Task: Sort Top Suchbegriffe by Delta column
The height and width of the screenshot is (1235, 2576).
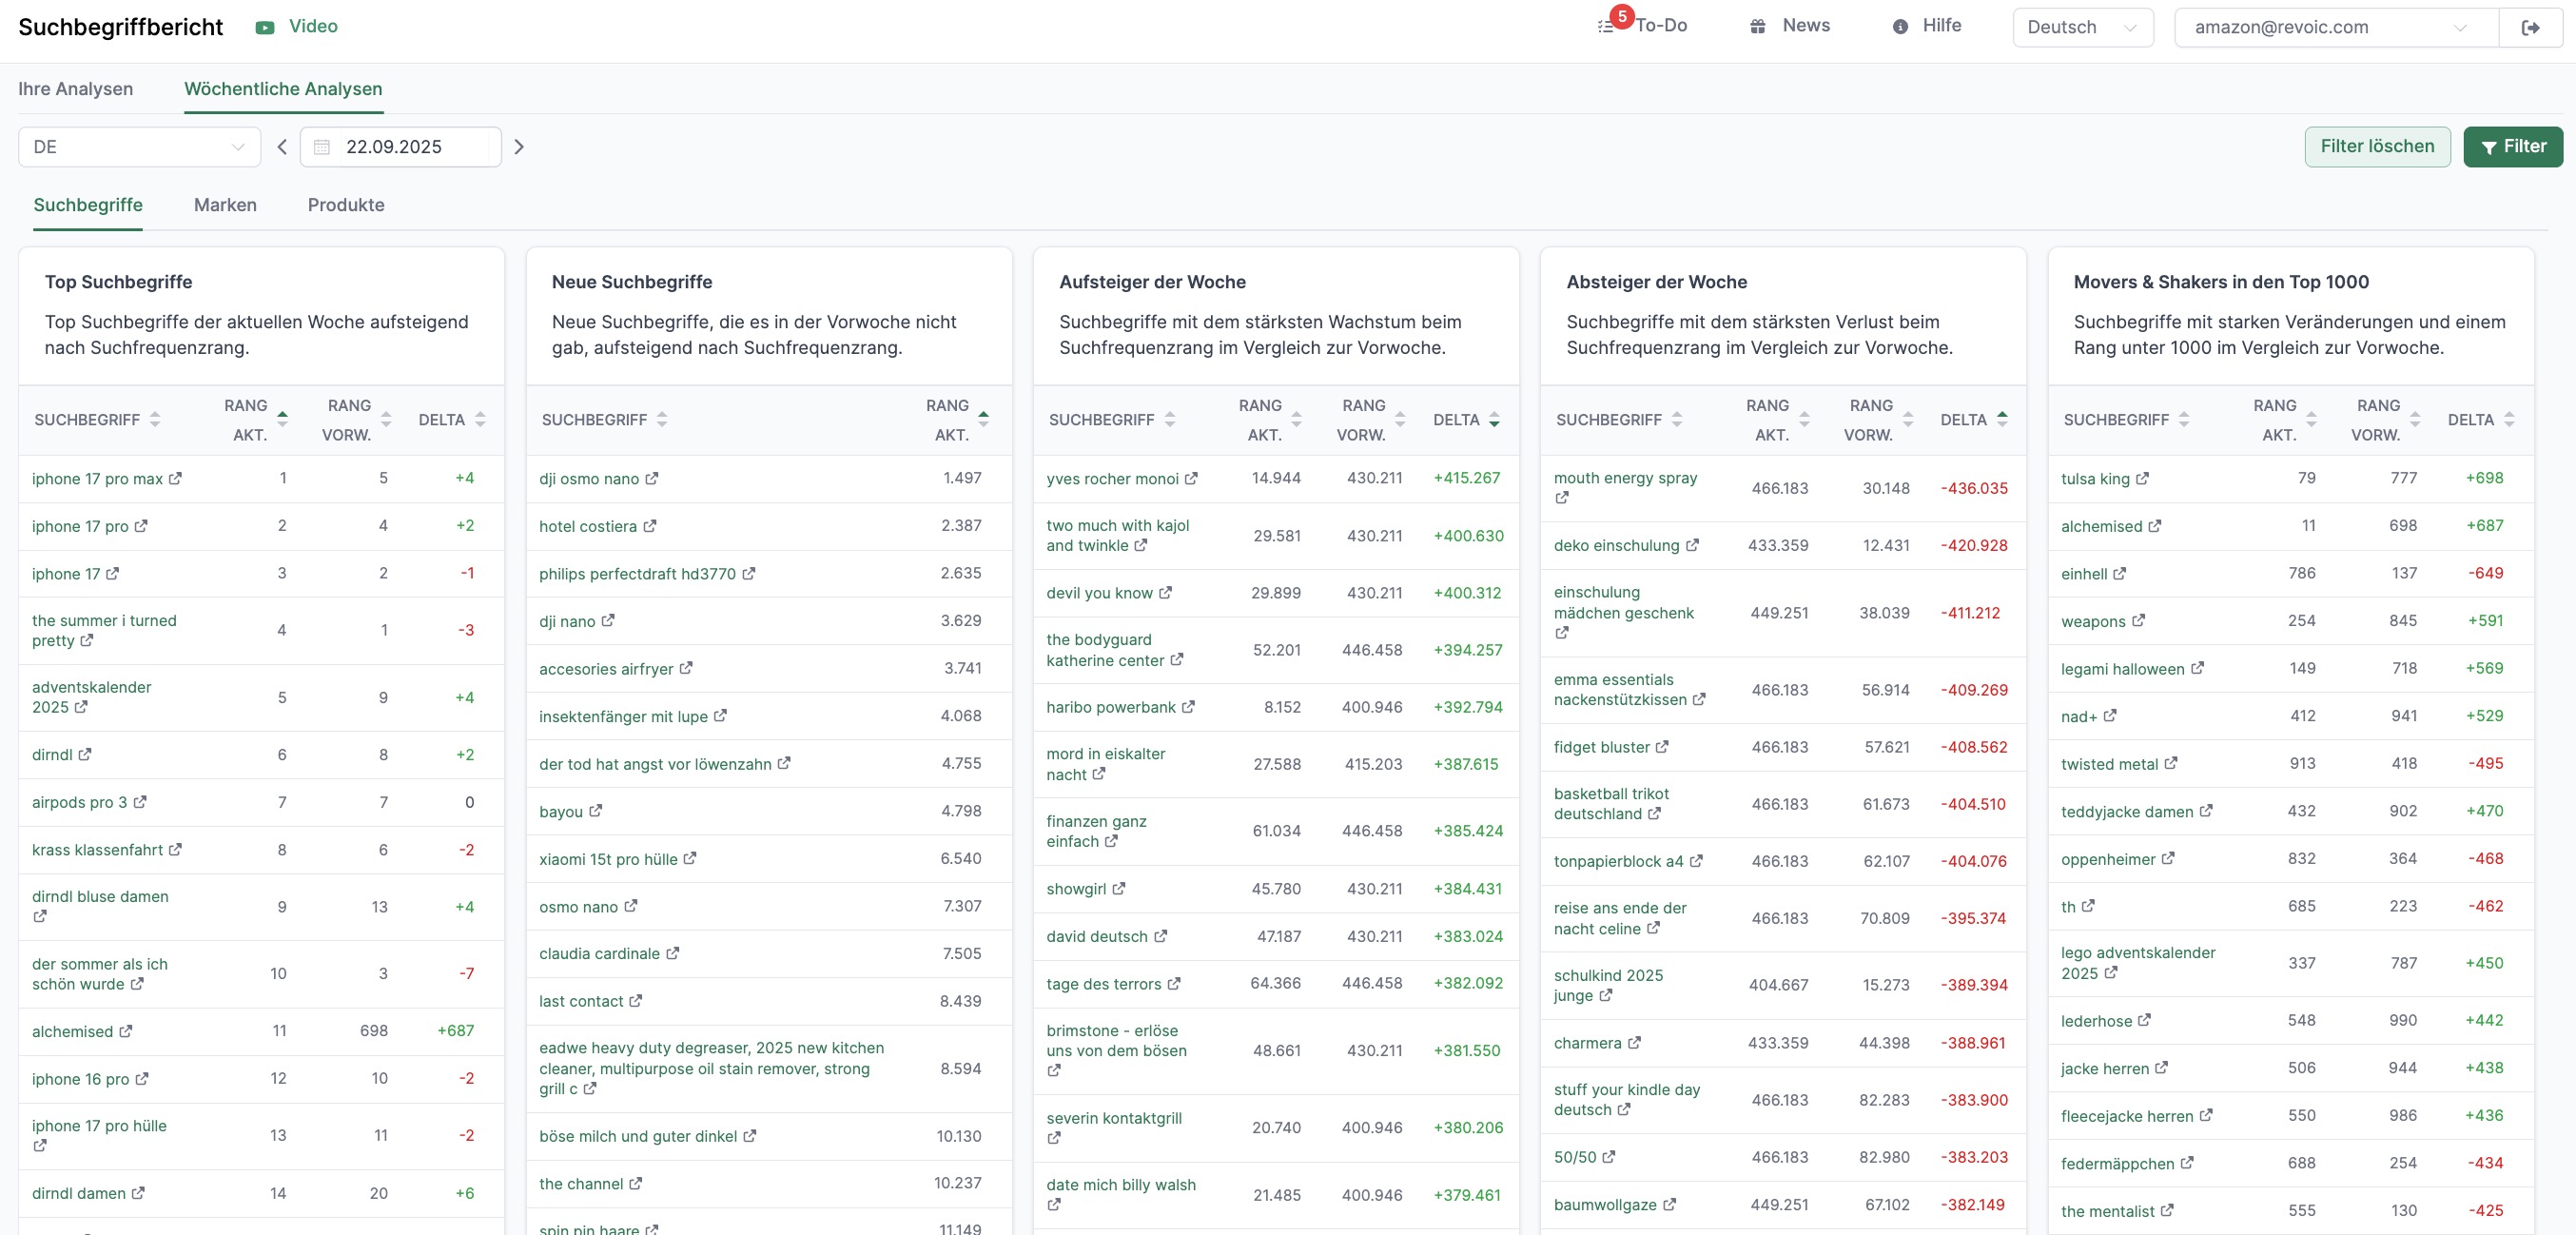Action: click(x=481, y=420)
